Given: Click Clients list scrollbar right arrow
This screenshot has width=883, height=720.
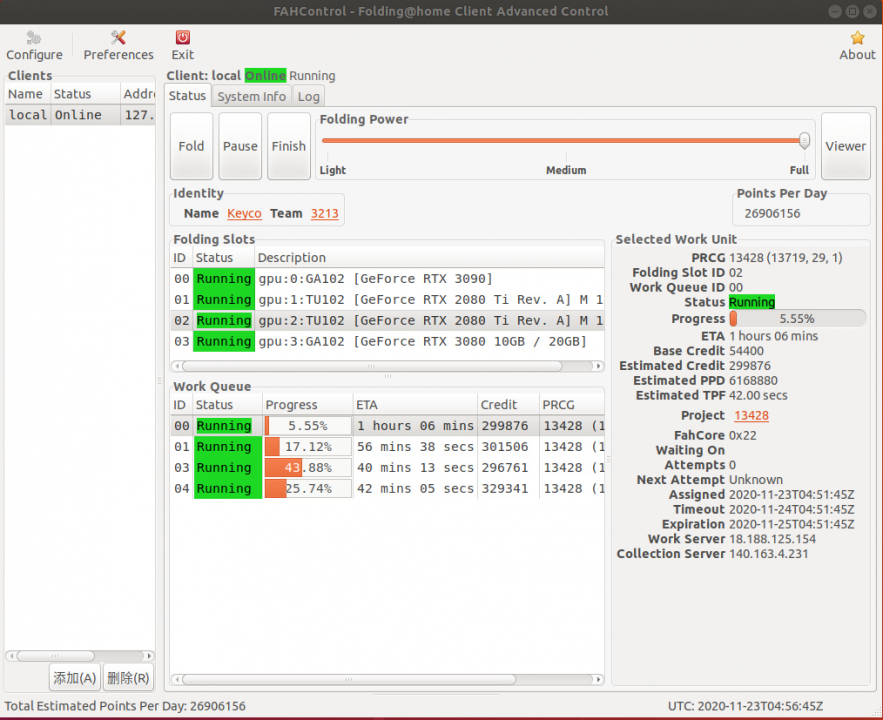Looking at the screenshot, I should [x=149, y=656].
